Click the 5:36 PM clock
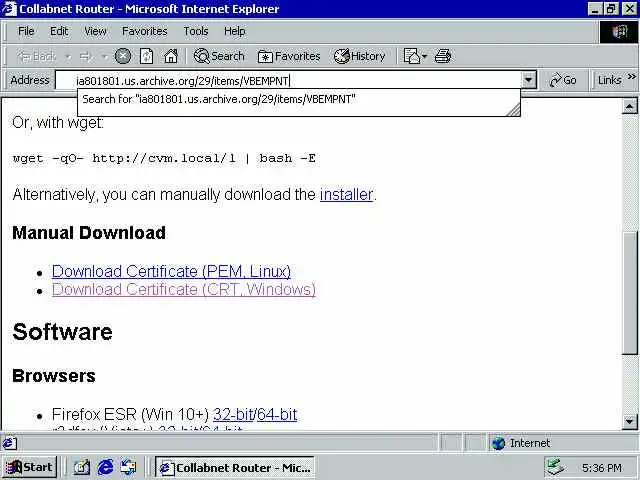 [x=602, y=468]
